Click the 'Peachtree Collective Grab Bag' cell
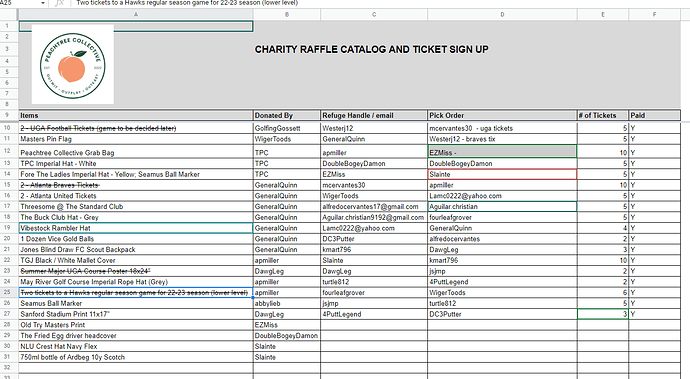The height and width of the screenshot is (379, 690). pos(136,152)
